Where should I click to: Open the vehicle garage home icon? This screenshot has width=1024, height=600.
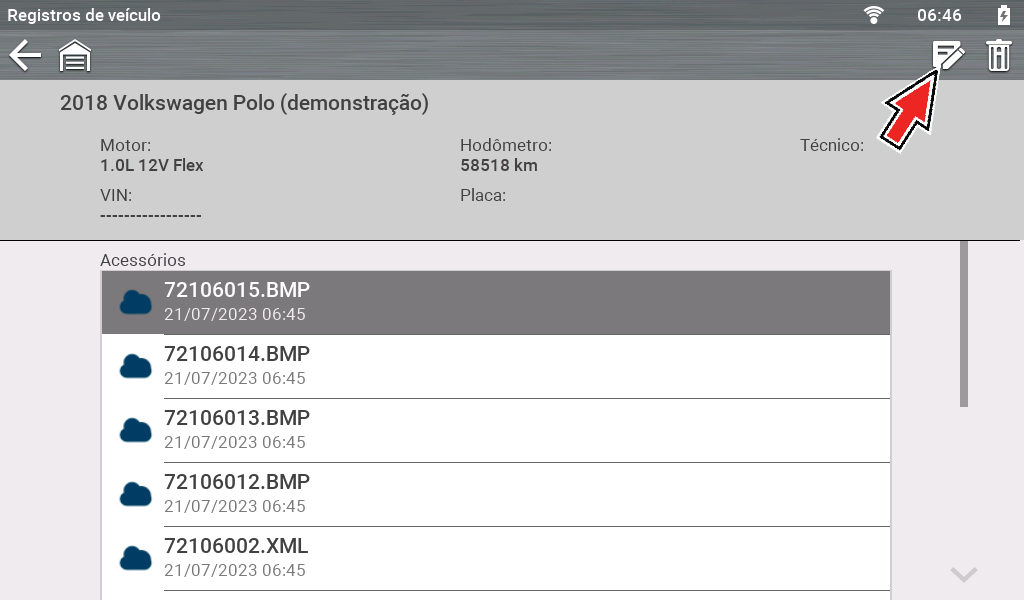pos(75,56)
